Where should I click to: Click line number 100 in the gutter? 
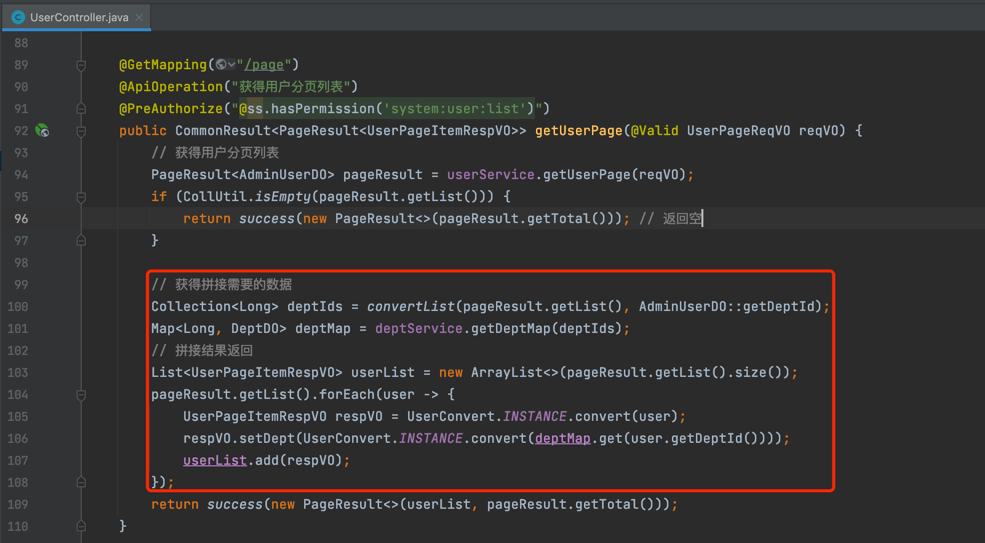click(x=17, y=306)
